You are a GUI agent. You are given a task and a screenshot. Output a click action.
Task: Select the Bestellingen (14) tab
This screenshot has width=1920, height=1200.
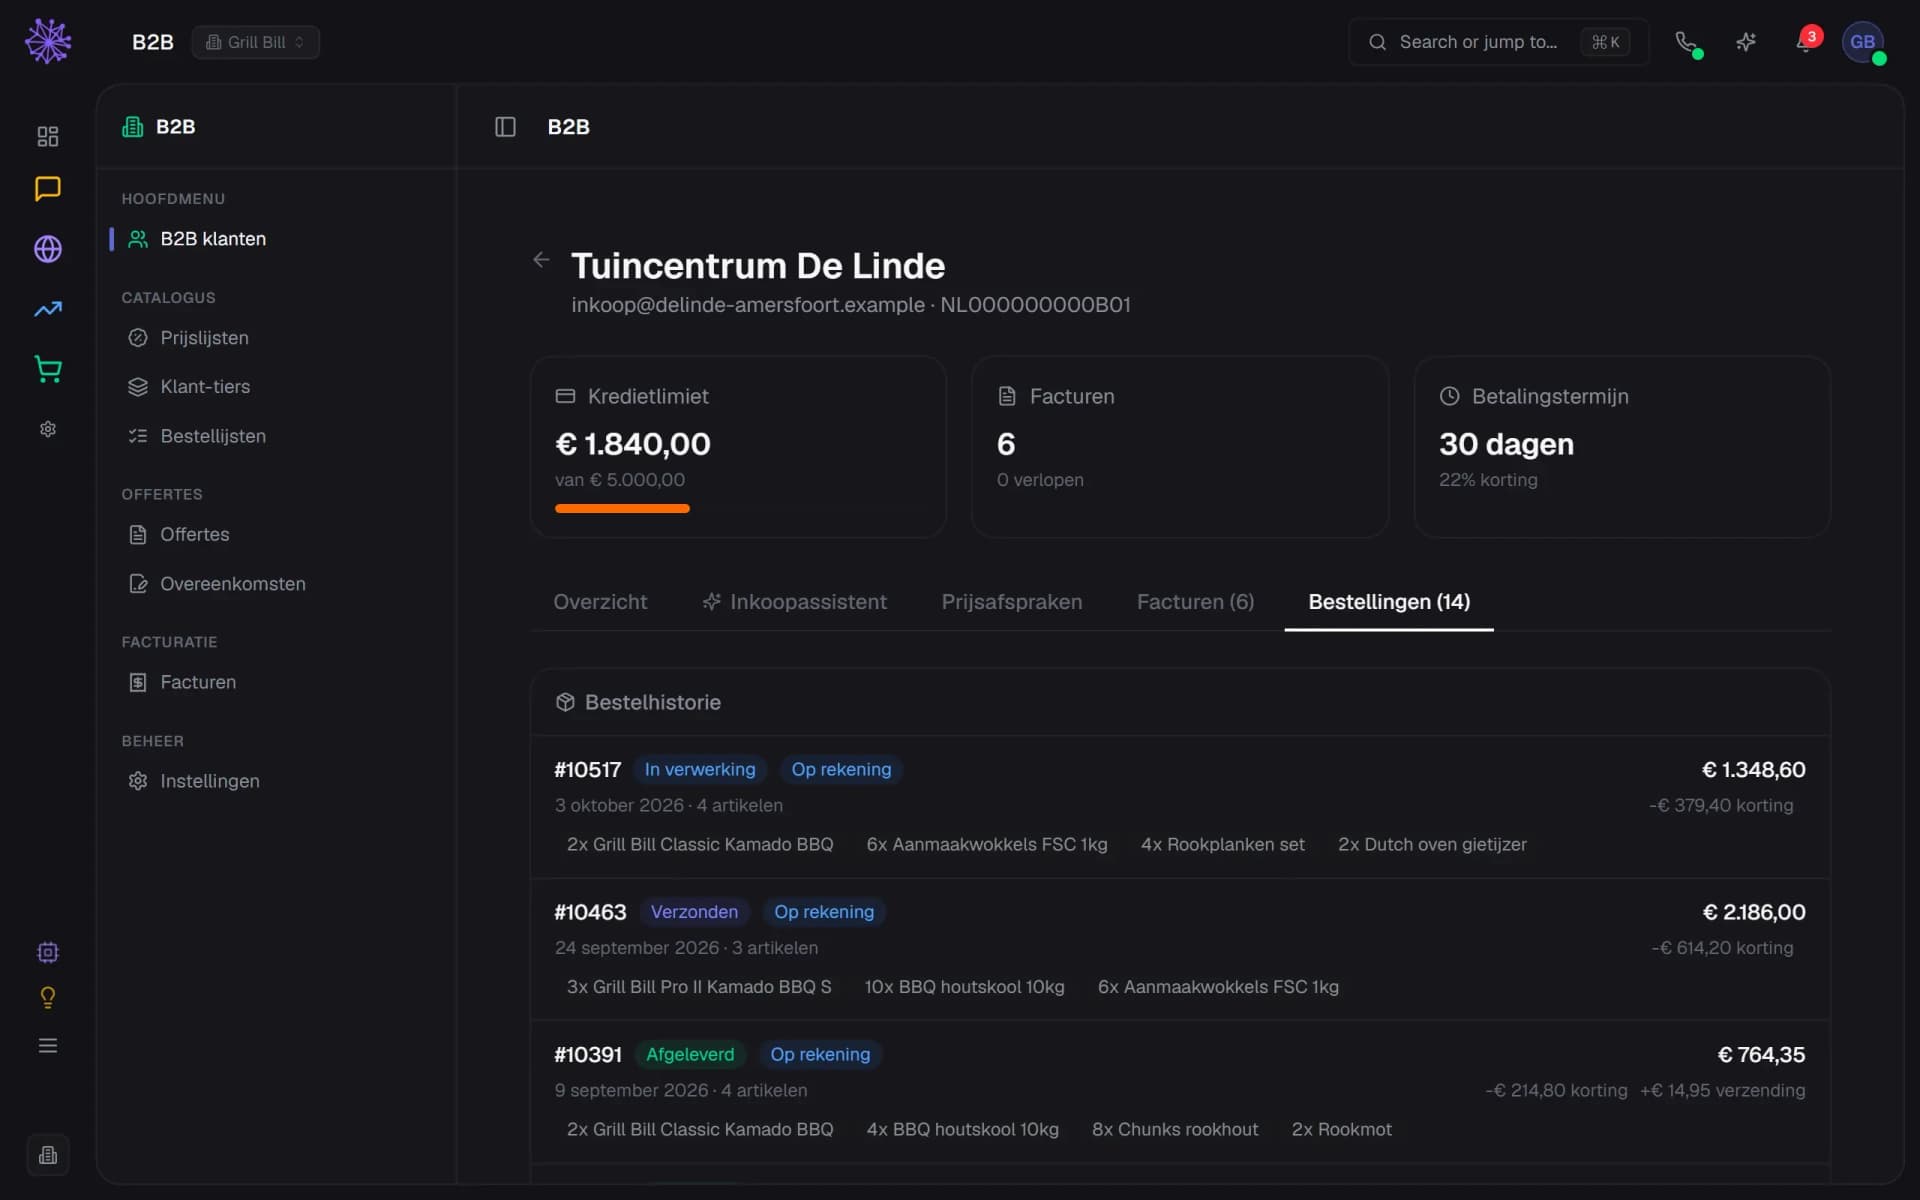point(1389,602)
